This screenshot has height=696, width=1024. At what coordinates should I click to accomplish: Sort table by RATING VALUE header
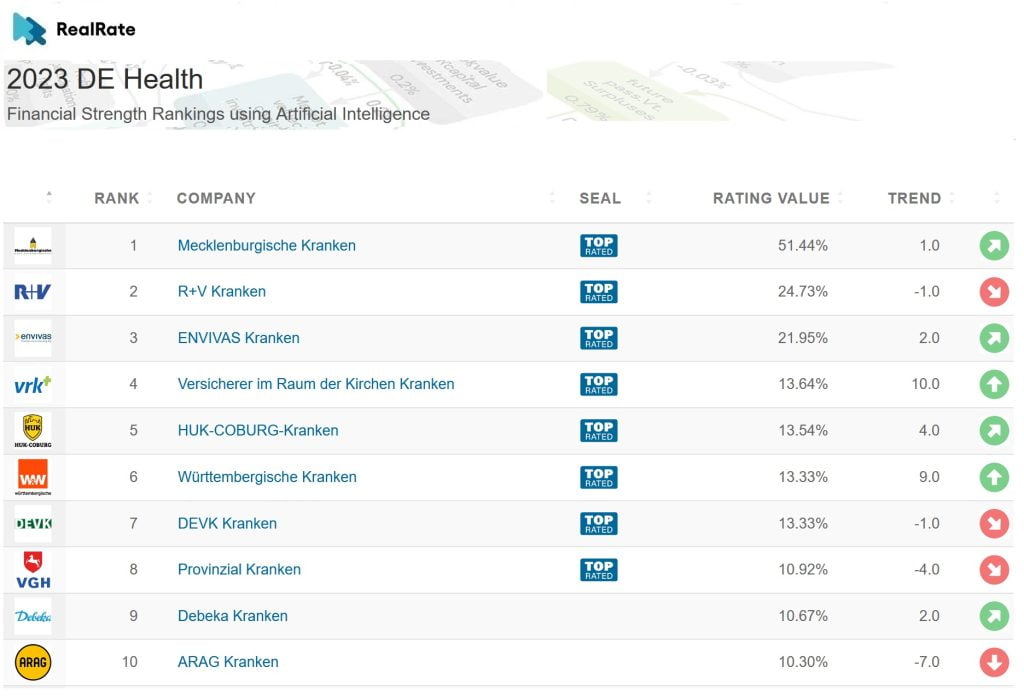pos(771,198)
